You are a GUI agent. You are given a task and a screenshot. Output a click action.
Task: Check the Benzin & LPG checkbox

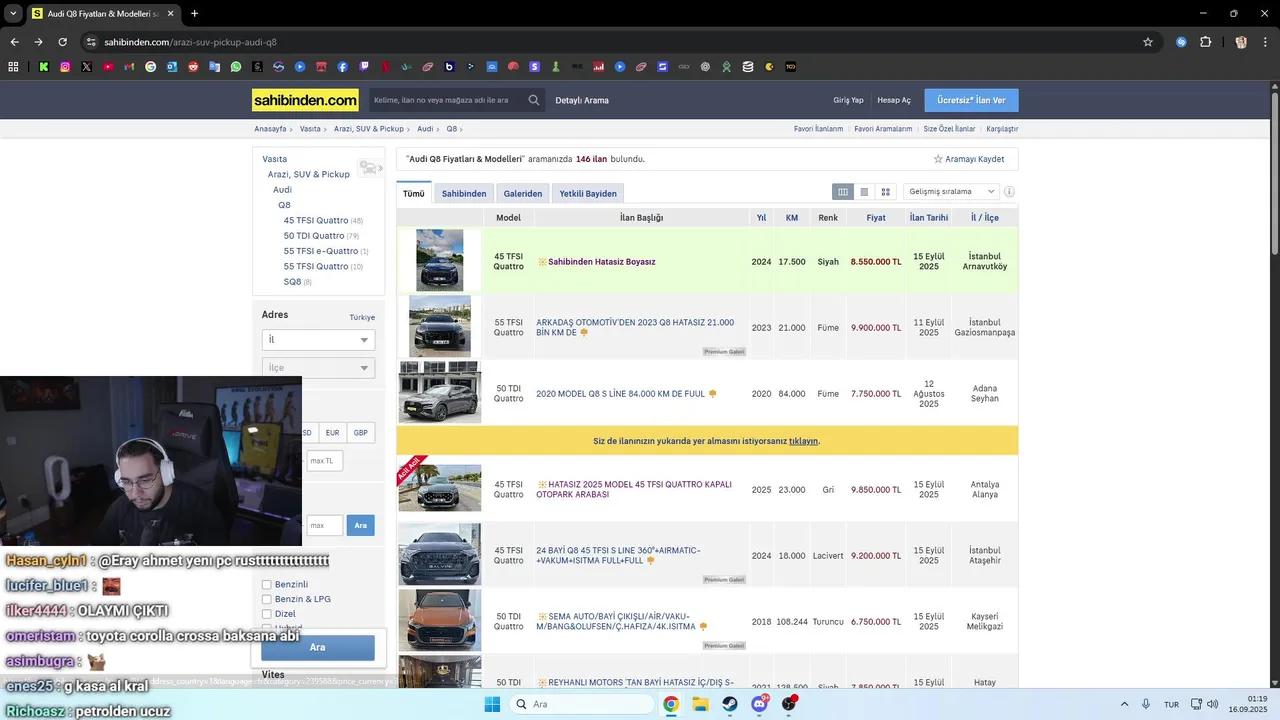267,599
